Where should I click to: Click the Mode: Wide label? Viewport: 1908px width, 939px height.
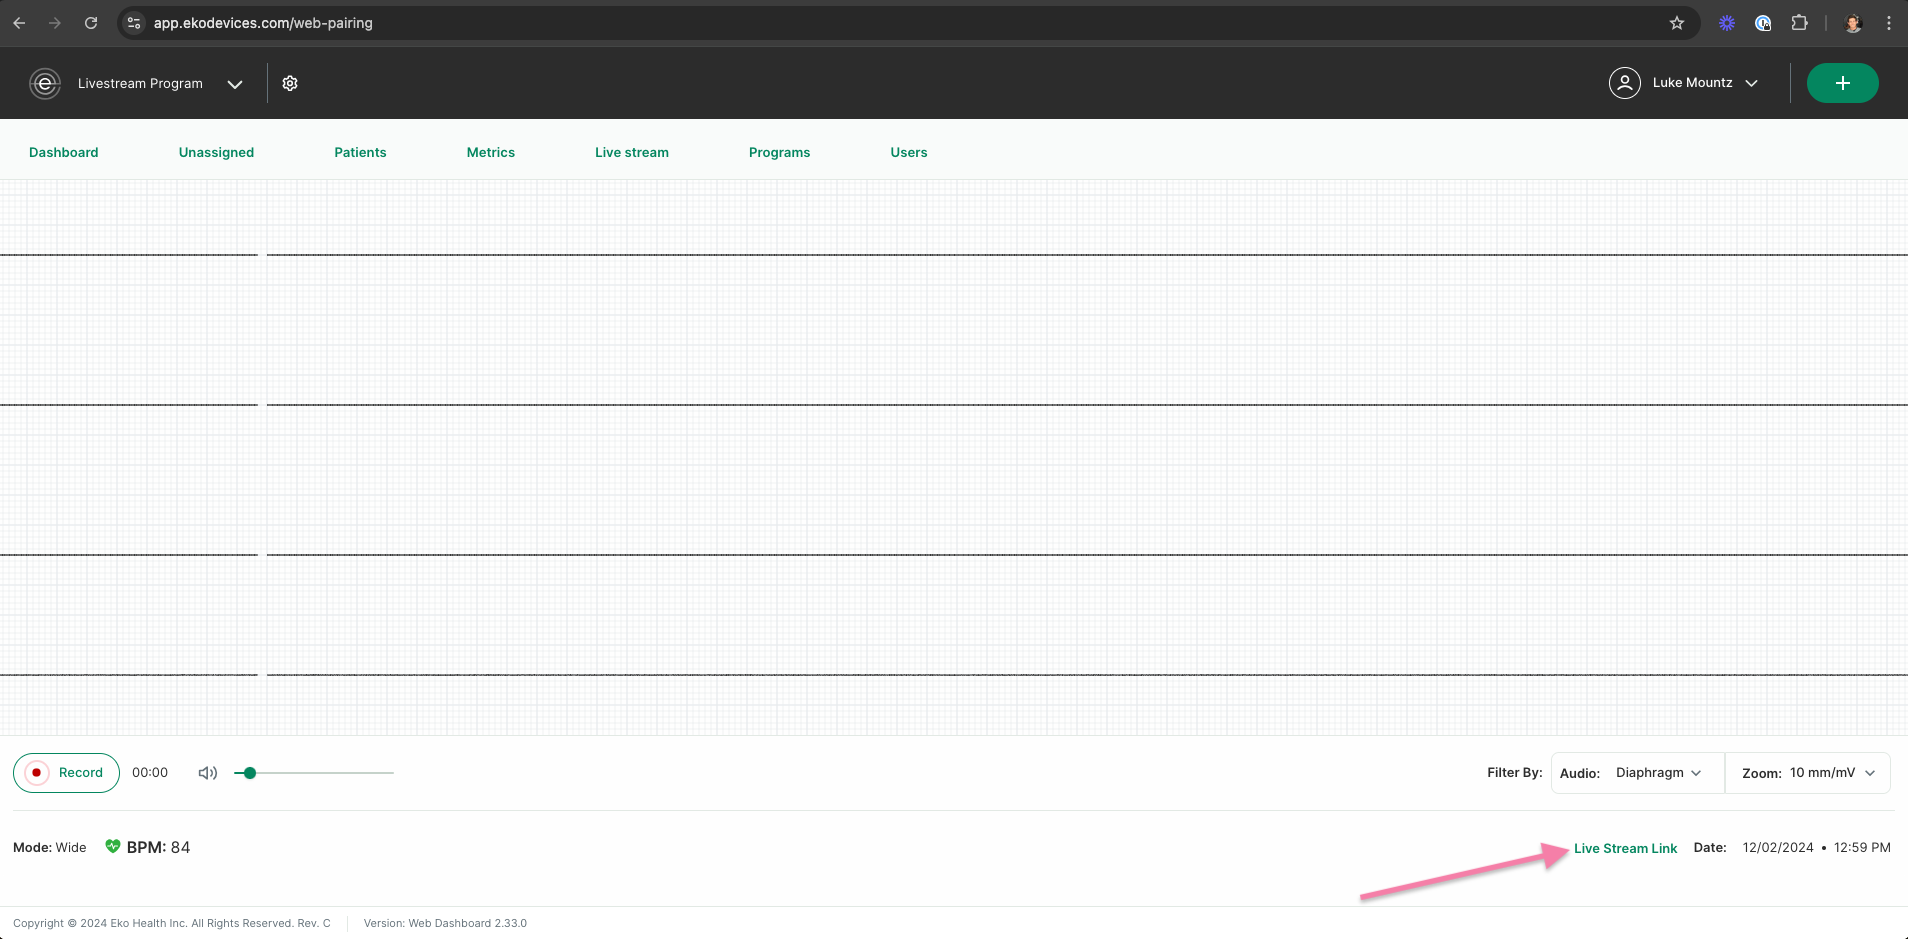(x=50, y=848)
